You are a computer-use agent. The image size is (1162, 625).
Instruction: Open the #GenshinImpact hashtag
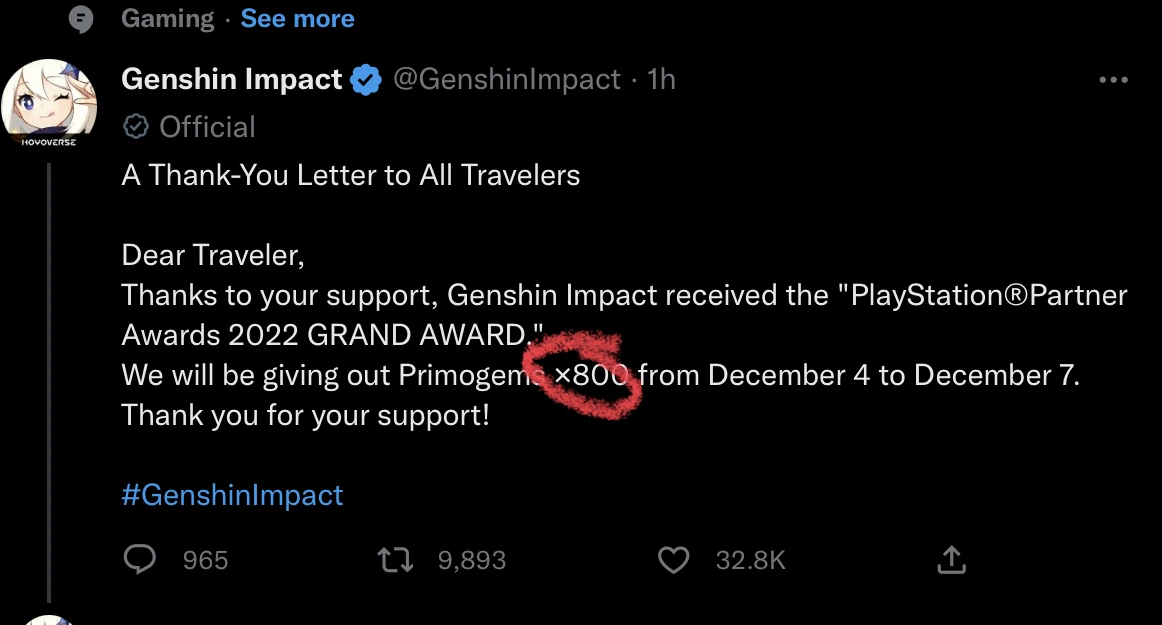pos(232,495)
